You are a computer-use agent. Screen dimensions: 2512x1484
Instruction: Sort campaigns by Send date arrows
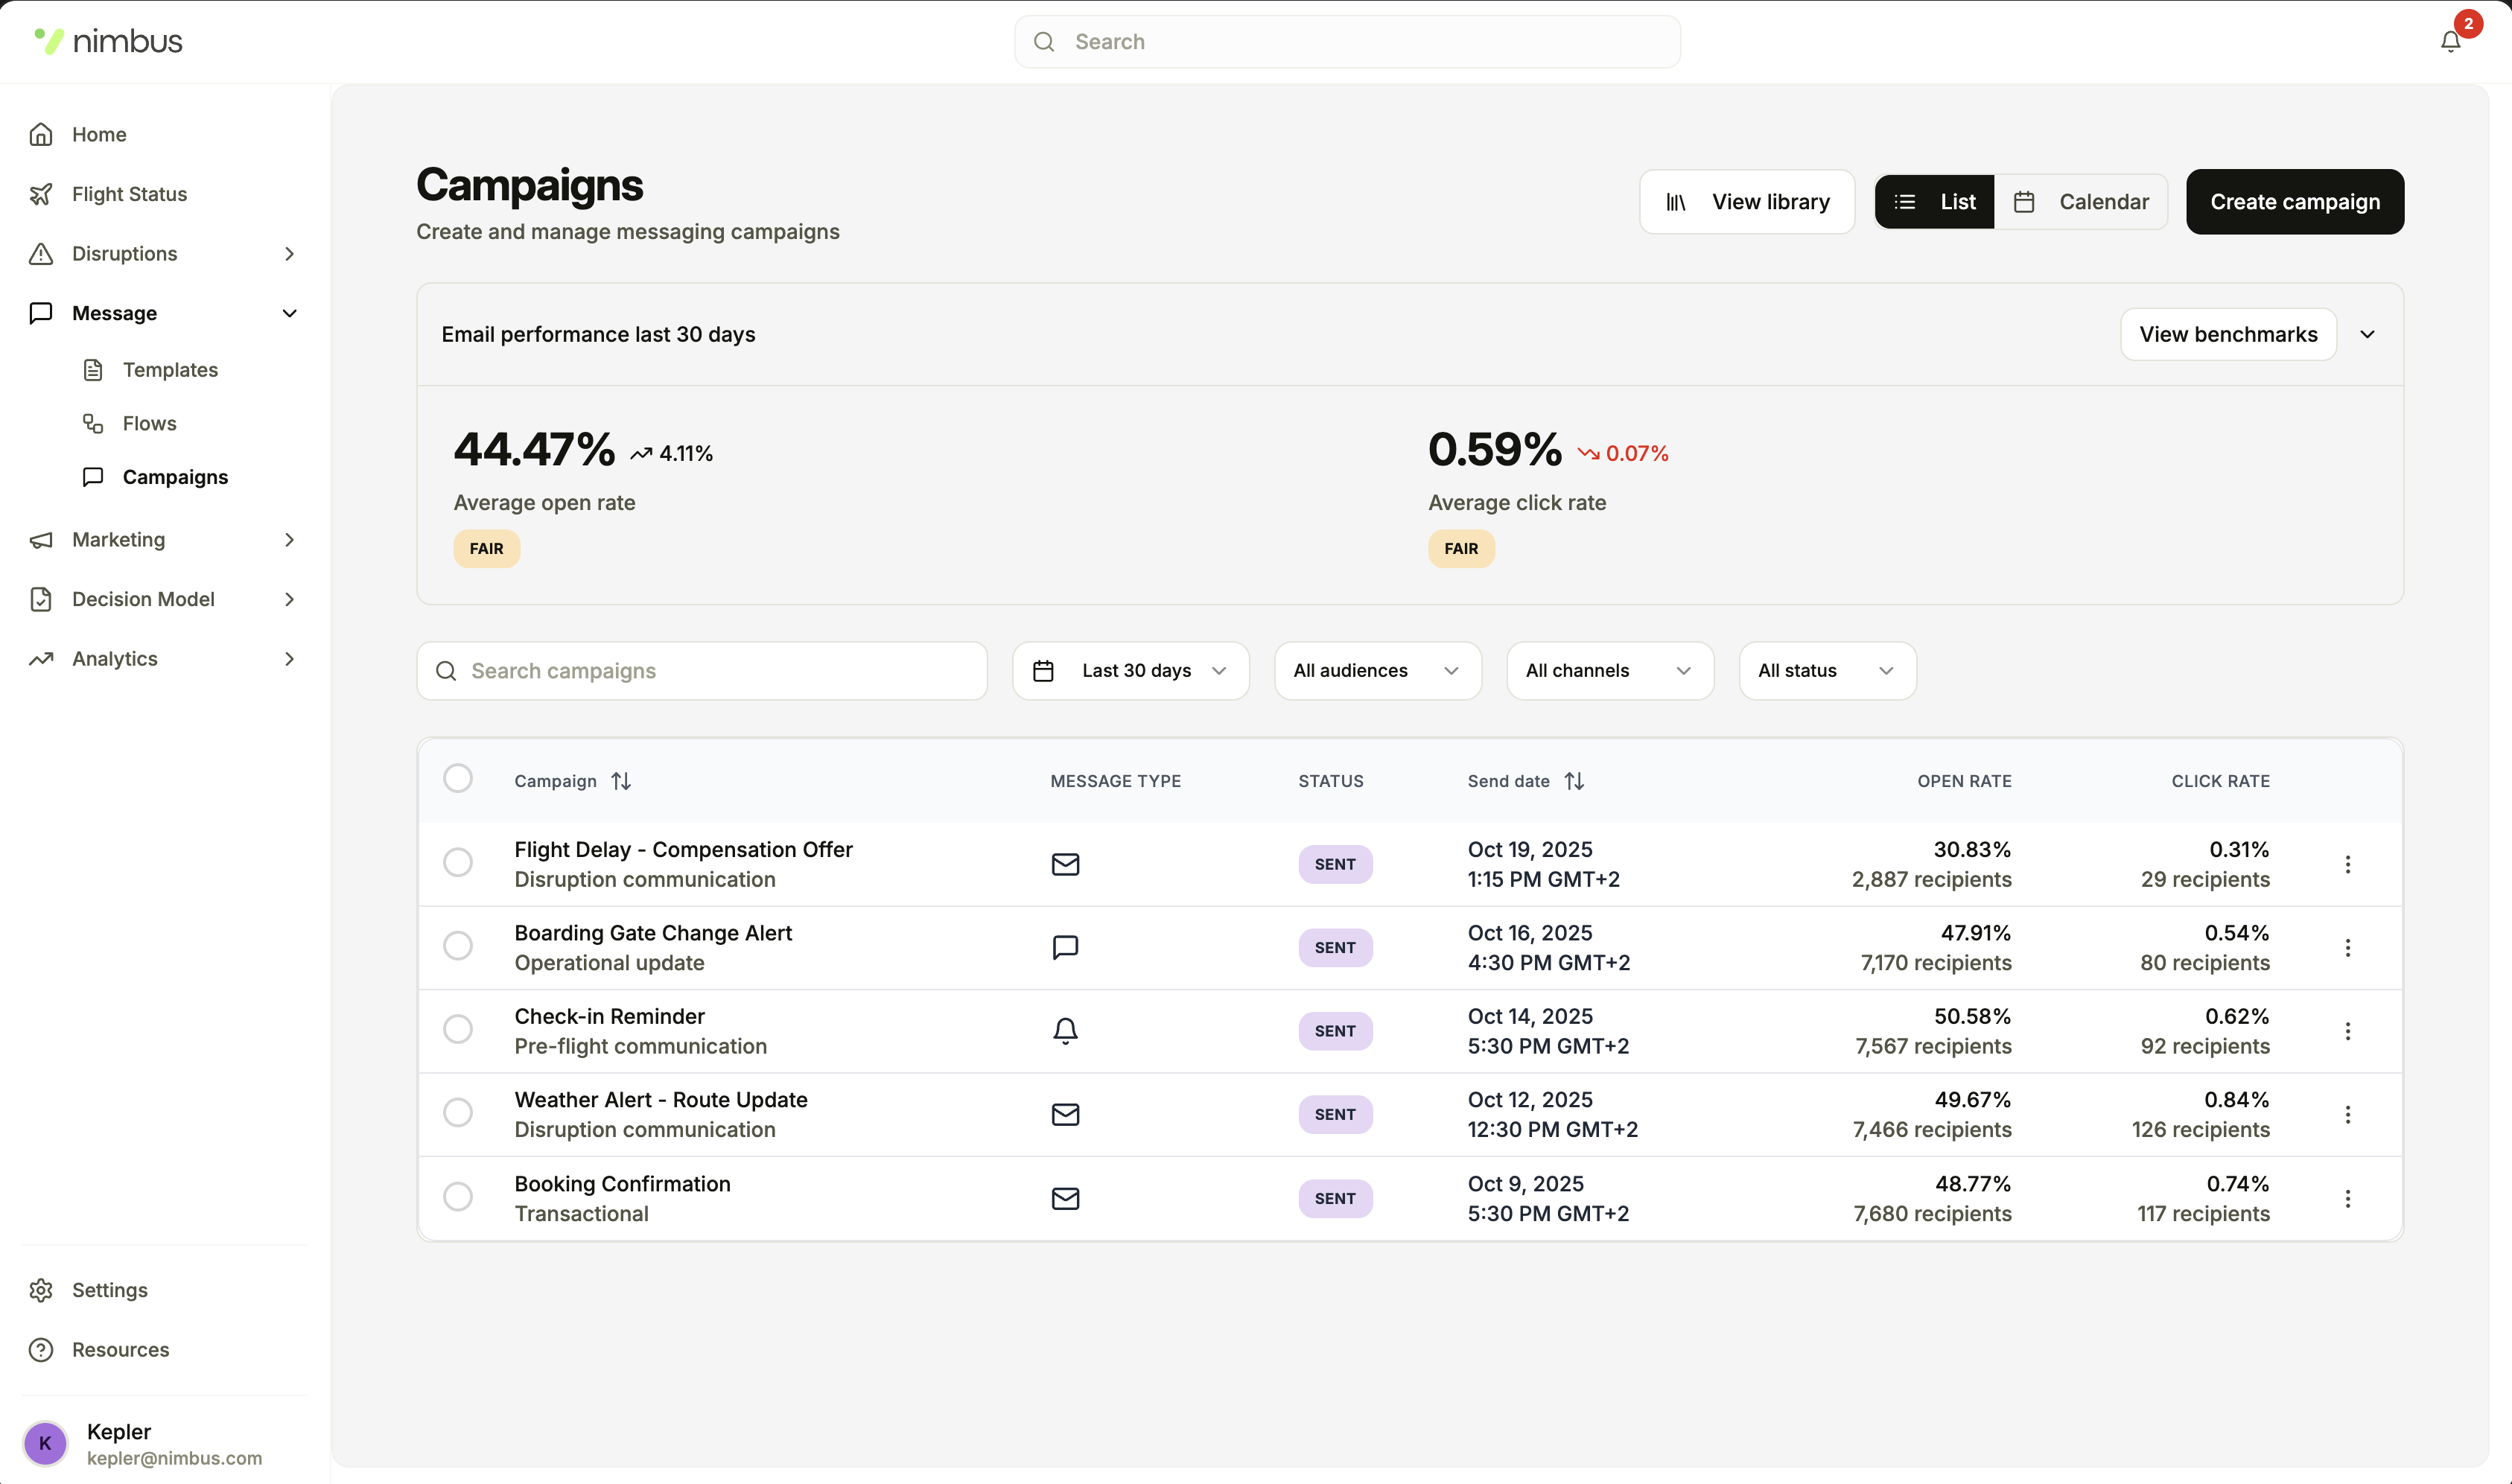point(1574,781)
